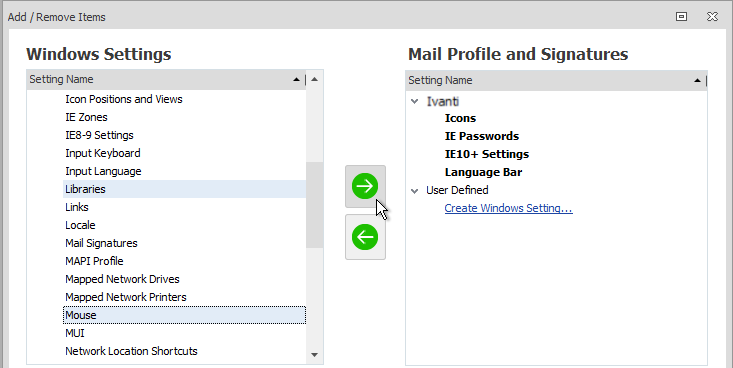Sort Mail Profile list by Setting Name header

tap(556, 80)
